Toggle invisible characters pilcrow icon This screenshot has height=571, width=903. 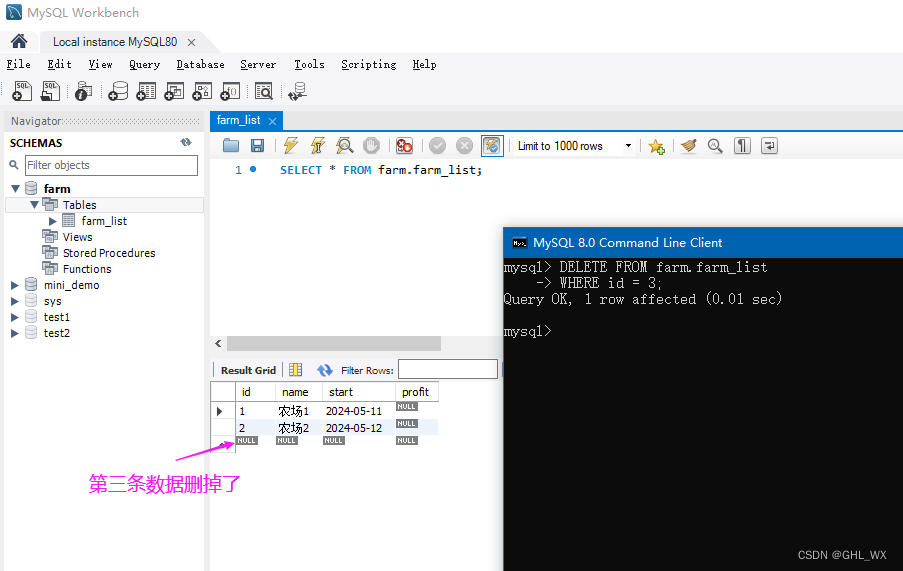(x=742, y=146)
